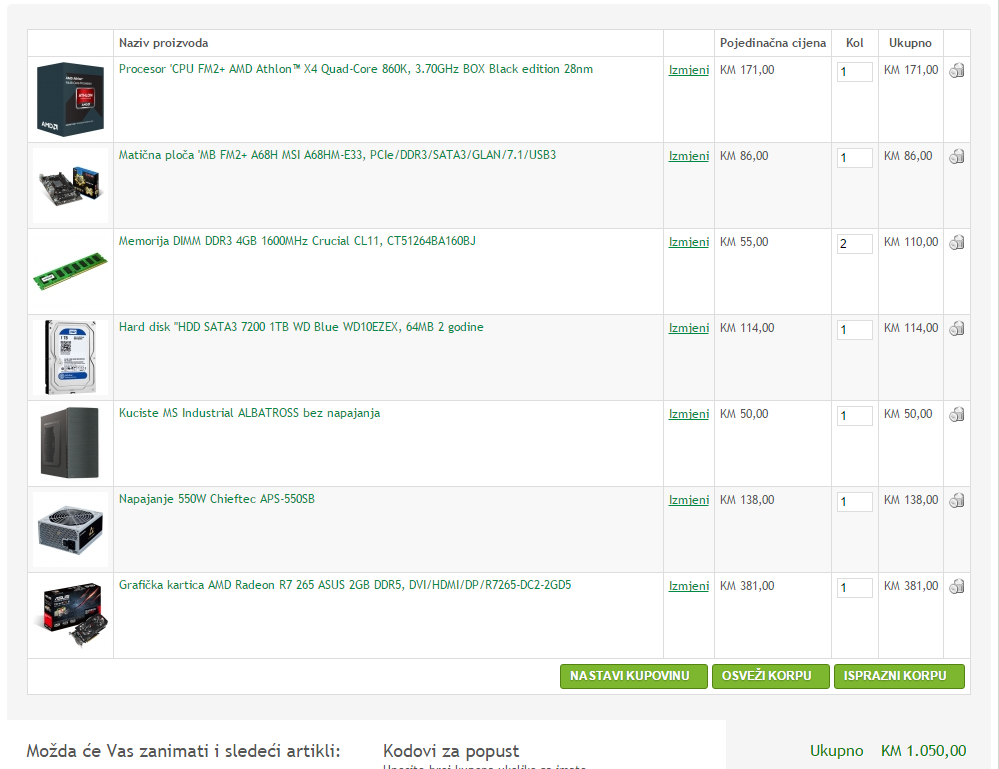The width and height of the screenshot is (999, 769).
Task: Click the KM 110,00 total for Memorija
Action: pos(910,242)
